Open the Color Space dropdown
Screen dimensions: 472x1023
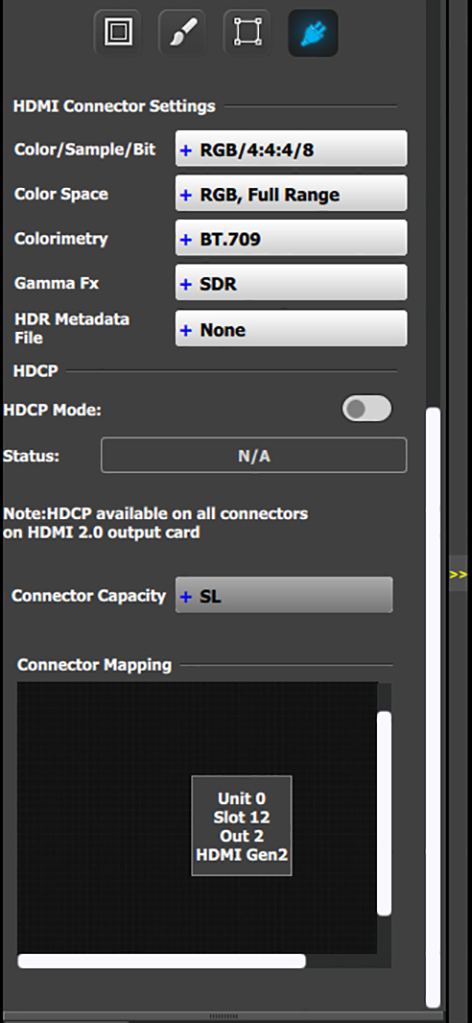pyautogui.click(x=291, y=194)
